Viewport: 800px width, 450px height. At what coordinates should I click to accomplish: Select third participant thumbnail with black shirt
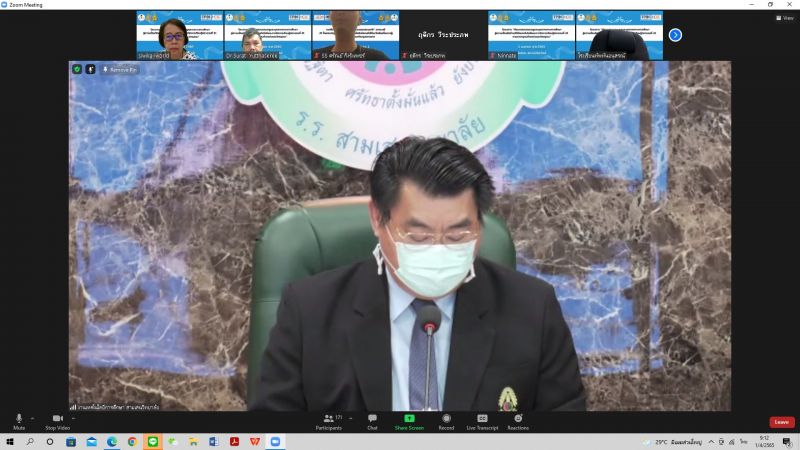[x=356, y=35]
